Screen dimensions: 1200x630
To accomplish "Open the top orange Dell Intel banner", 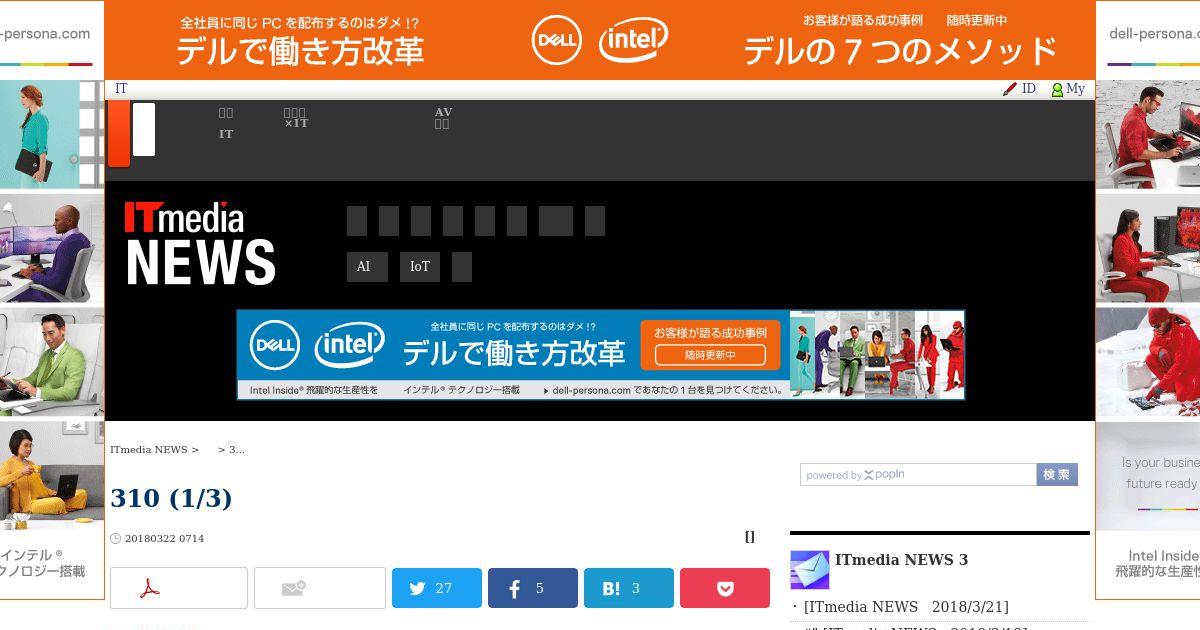I will [600, 40].
